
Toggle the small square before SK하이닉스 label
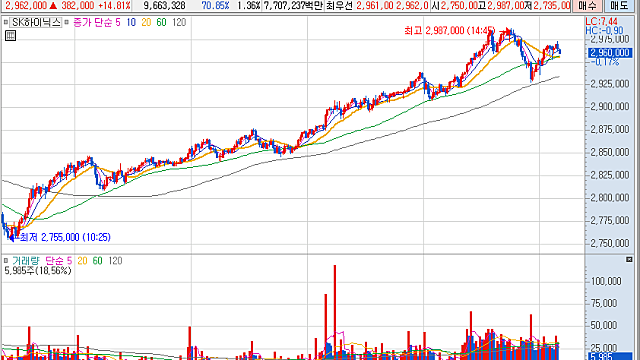(x=6, y=22)
